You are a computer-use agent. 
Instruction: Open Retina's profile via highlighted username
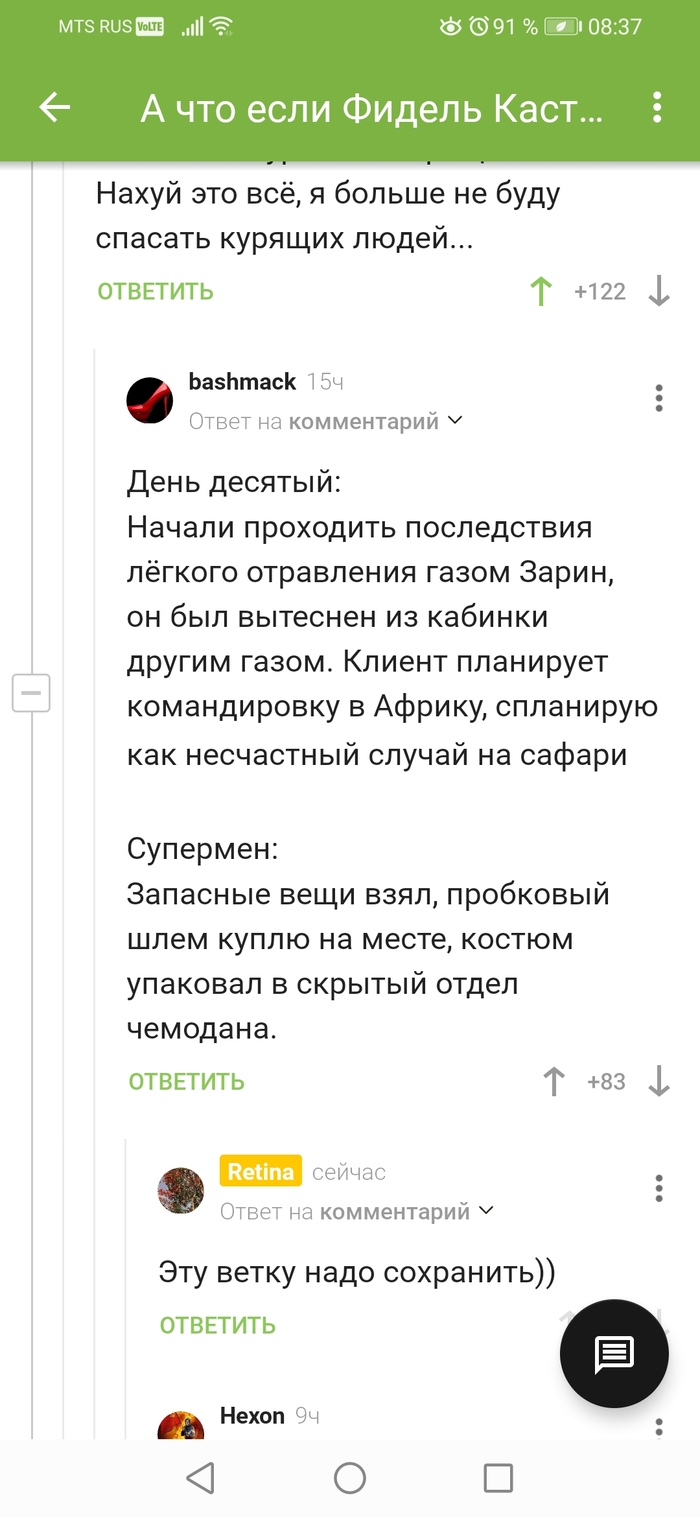(260, 1171)
